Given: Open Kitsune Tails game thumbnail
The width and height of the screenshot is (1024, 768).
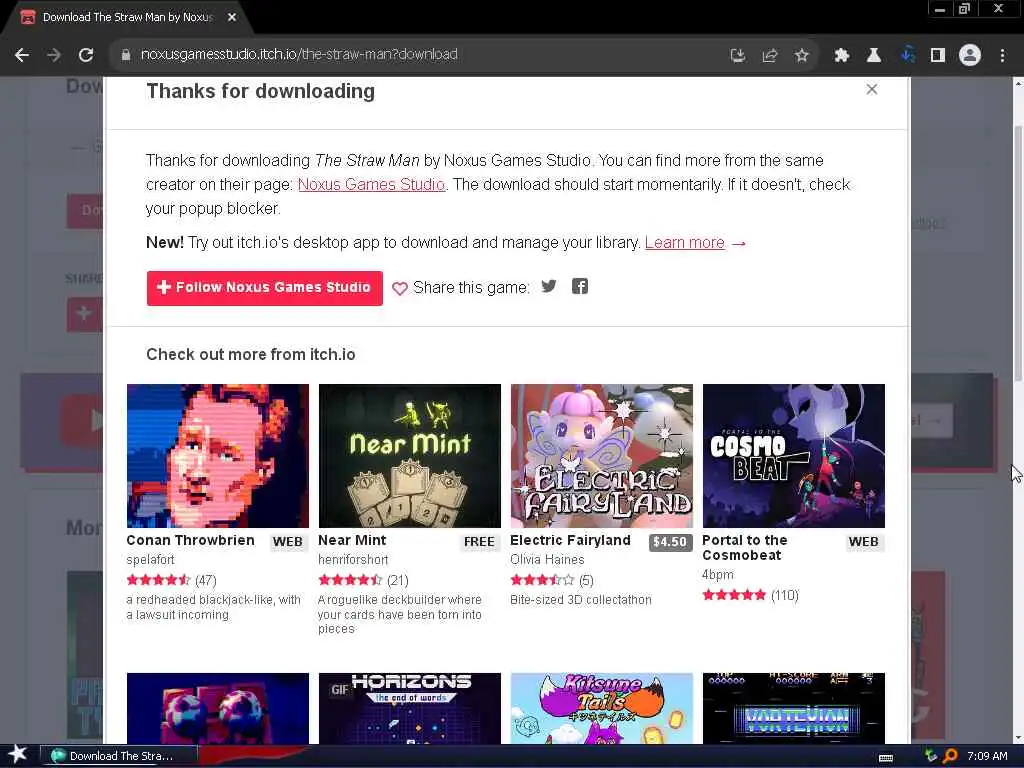Looking at the screenshot, I should (601, 709).
